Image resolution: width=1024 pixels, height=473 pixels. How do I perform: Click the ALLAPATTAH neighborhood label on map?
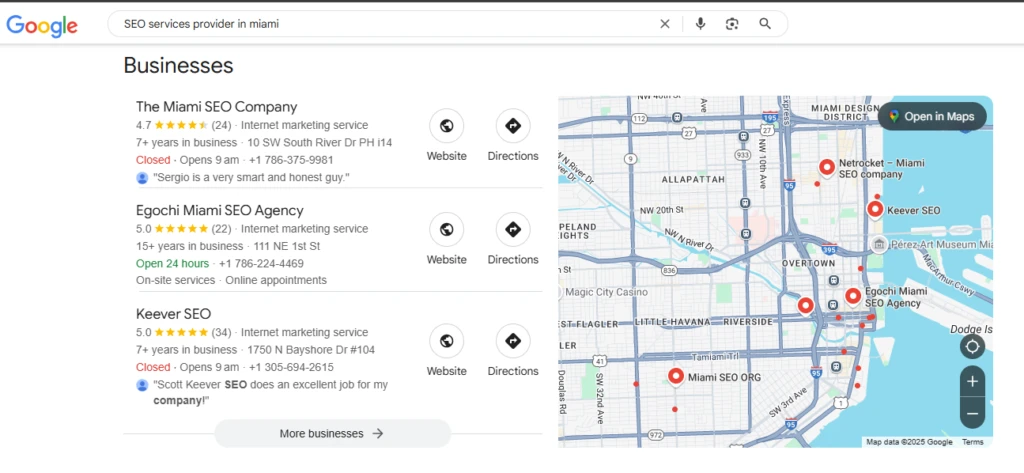[693, 179]
